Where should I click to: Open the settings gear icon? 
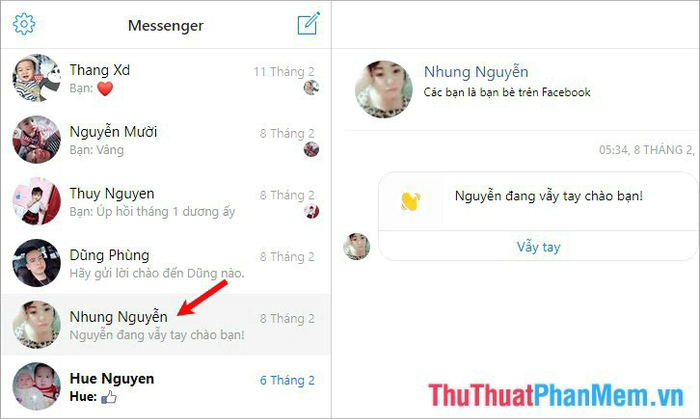click(24, 24)
